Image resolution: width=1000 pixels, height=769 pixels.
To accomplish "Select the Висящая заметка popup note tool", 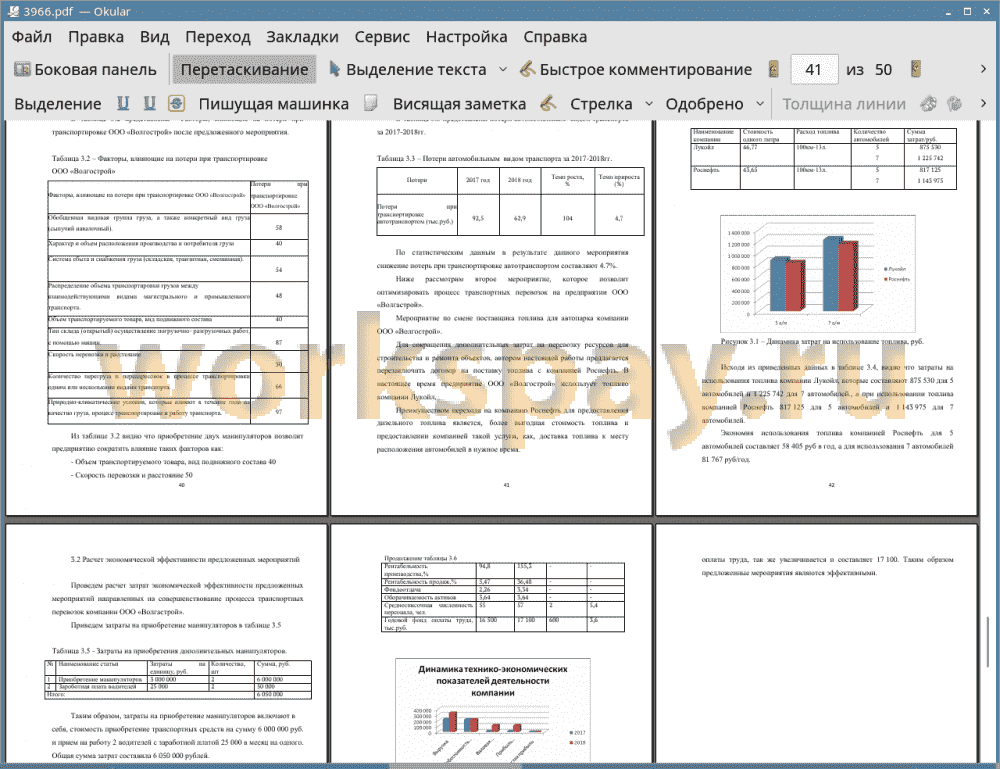I will 459,104.
